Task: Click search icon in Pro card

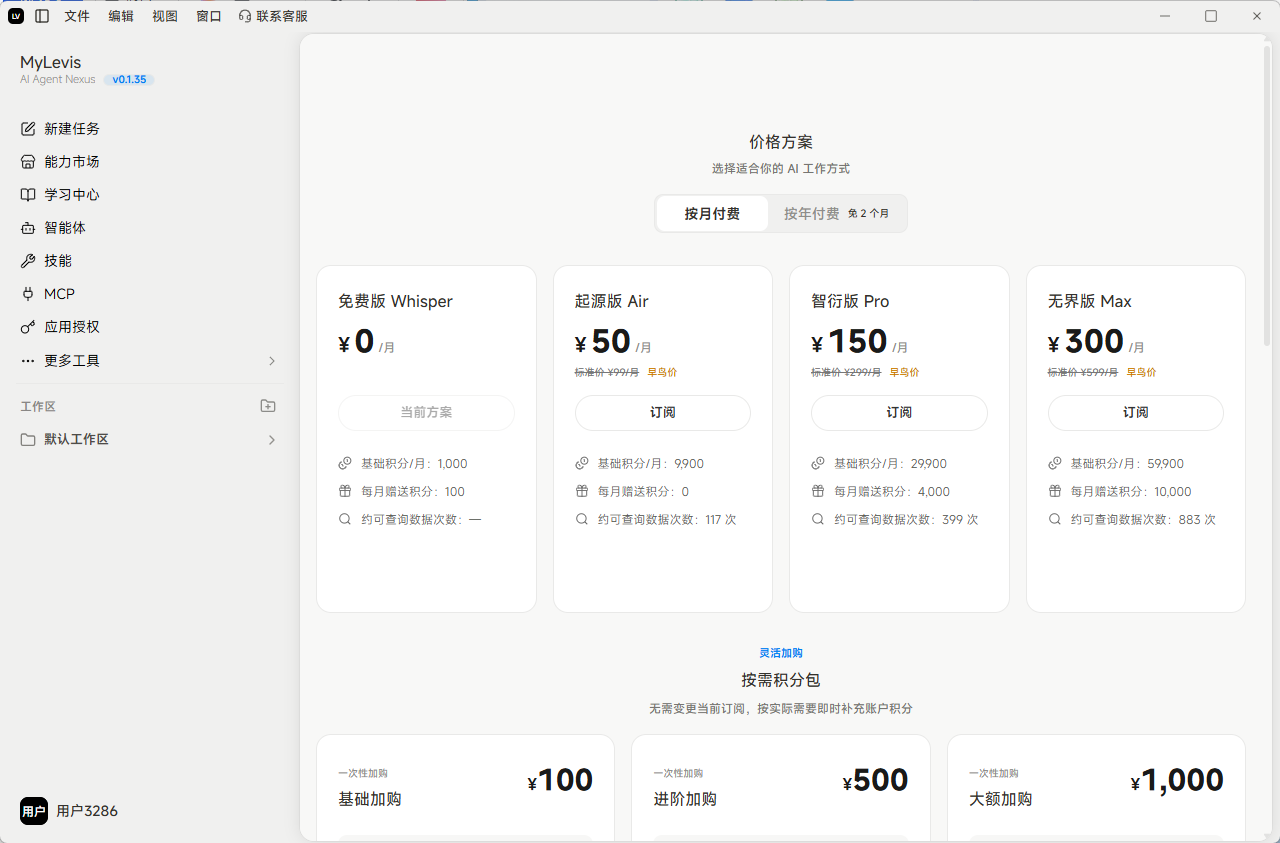Action: (x=818, y=519)
